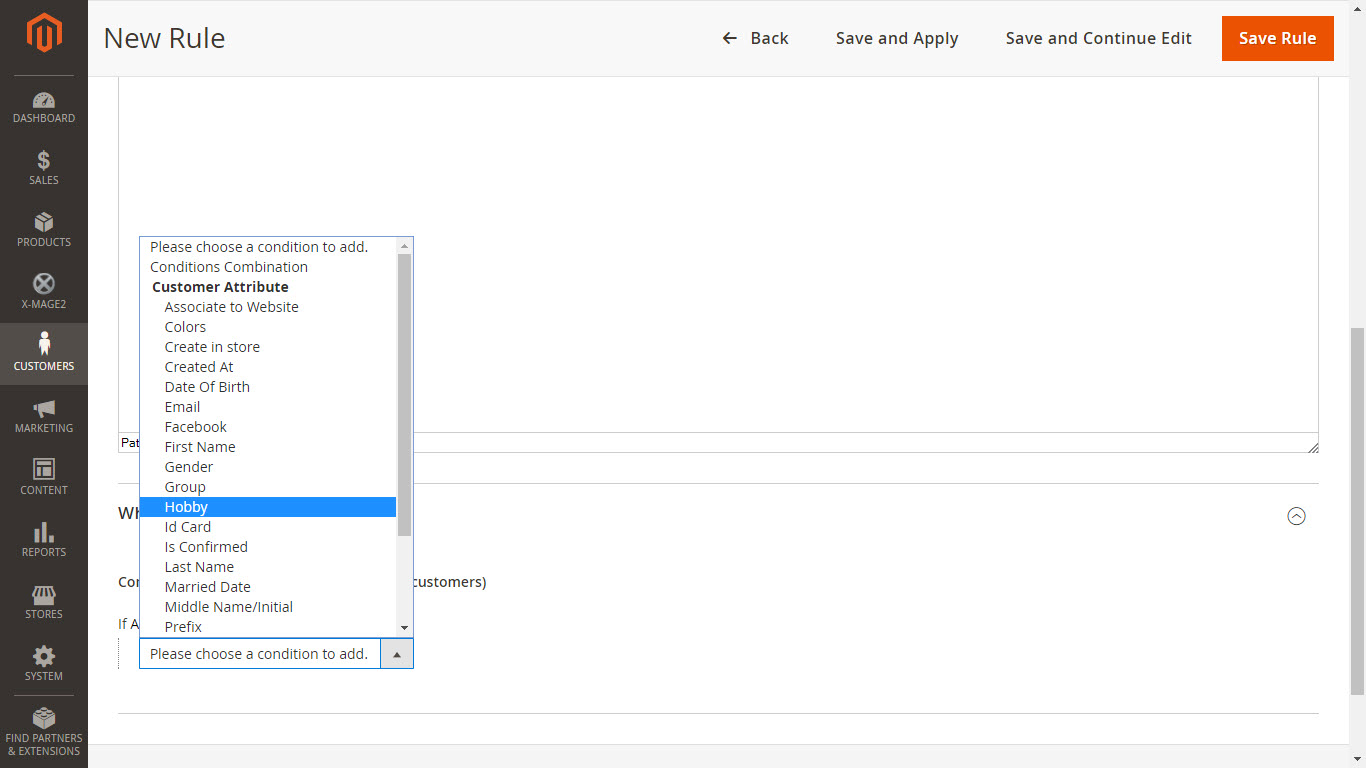Click the textarea resize handle
Image resolution: width=1366 pixels, height=768 pixels.
tap(1312, 447)
